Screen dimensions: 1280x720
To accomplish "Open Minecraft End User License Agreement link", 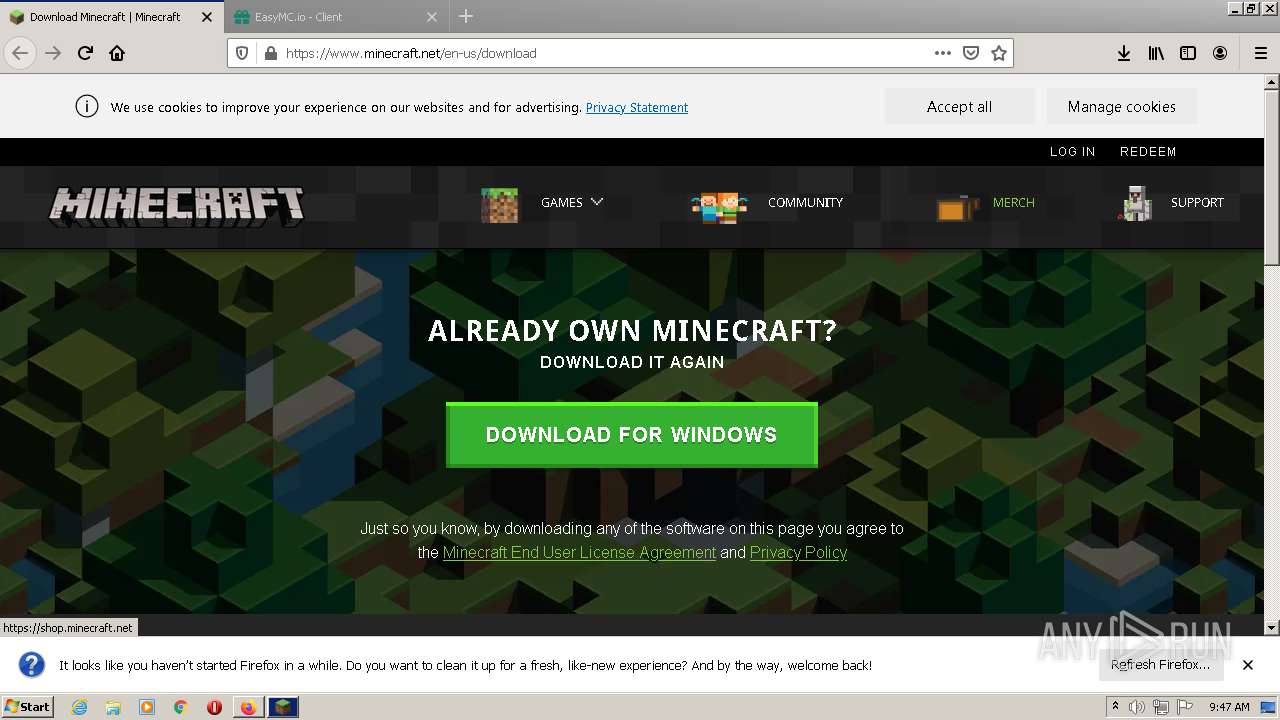I will [579, 552].
